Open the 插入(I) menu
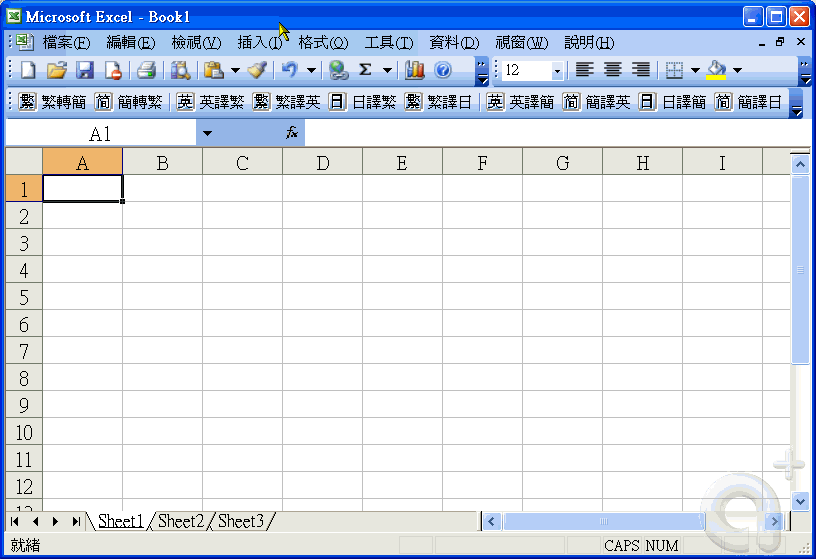The width and height of the screenshot is (816, 560). [260, 43]
